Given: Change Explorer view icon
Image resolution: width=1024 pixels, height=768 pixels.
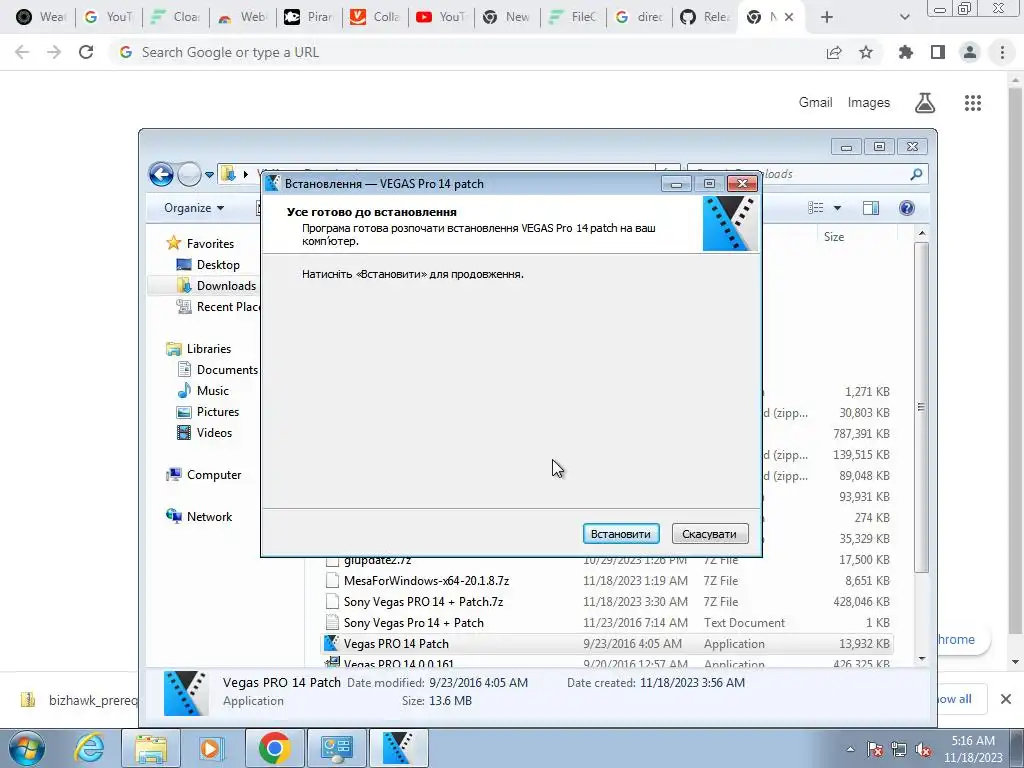Looking at the screenshot, I should tap(816, 208).
